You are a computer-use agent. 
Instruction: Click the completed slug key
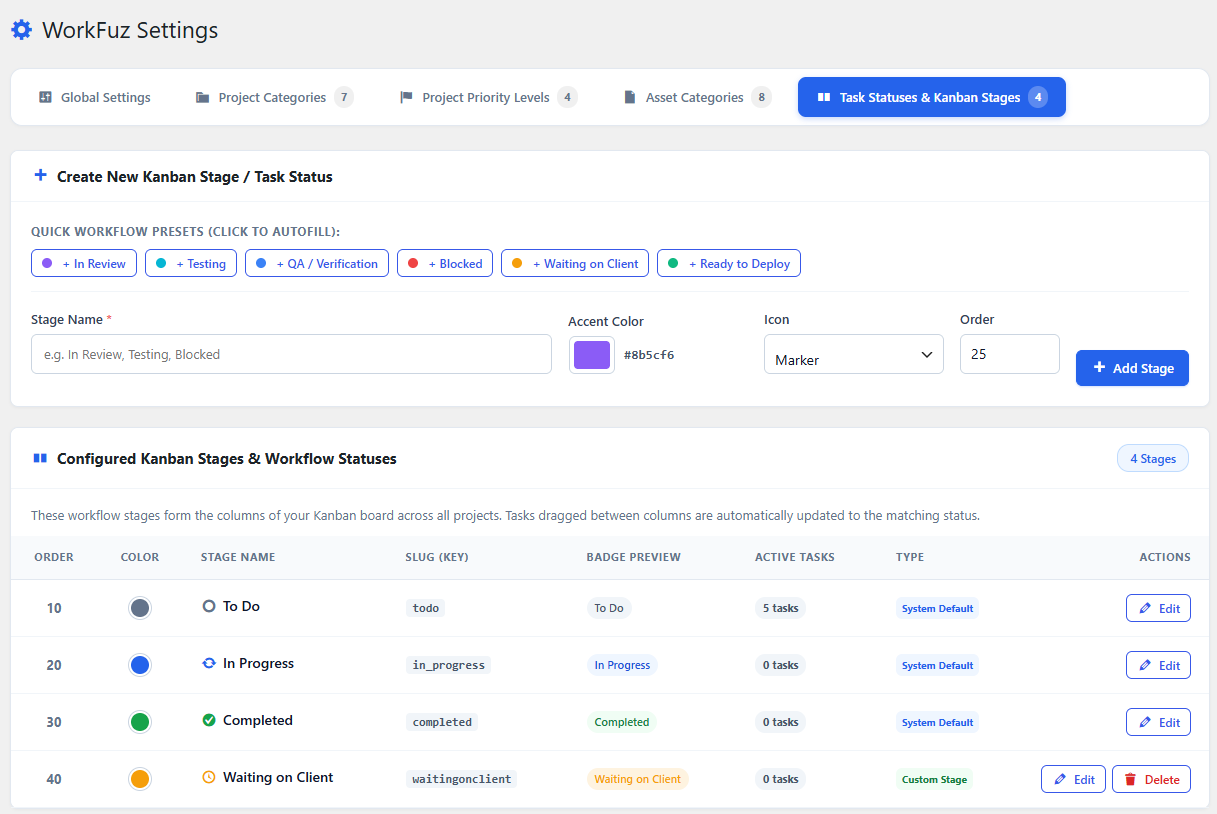pos(442,722)
